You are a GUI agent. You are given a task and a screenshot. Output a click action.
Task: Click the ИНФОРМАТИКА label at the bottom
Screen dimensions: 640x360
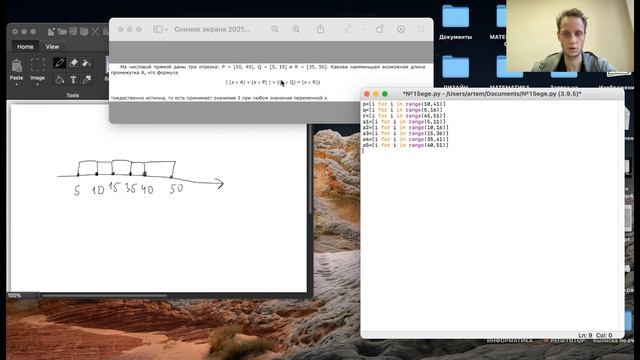[509, 340]
